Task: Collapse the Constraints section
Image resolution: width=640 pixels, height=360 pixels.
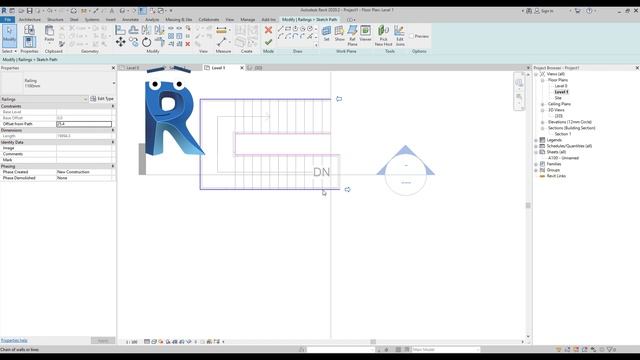Action: pyautogui.click(x=113, y=106)
